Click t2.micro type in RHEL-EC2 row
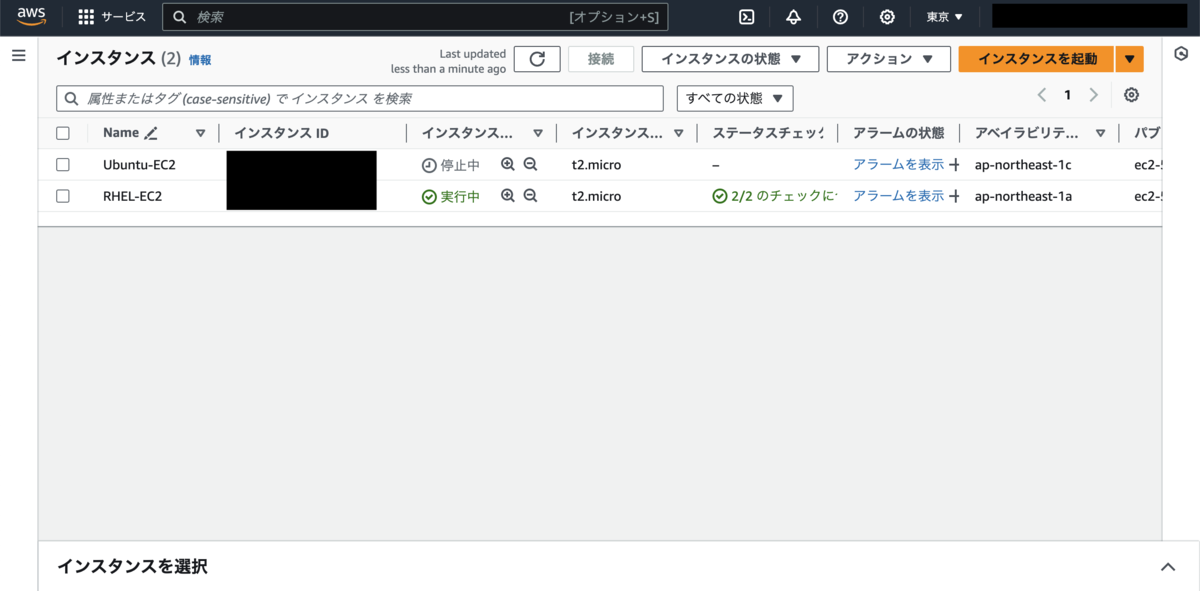Image resolution: width=1200 pixels, height=591 pixels. point(596,196)
